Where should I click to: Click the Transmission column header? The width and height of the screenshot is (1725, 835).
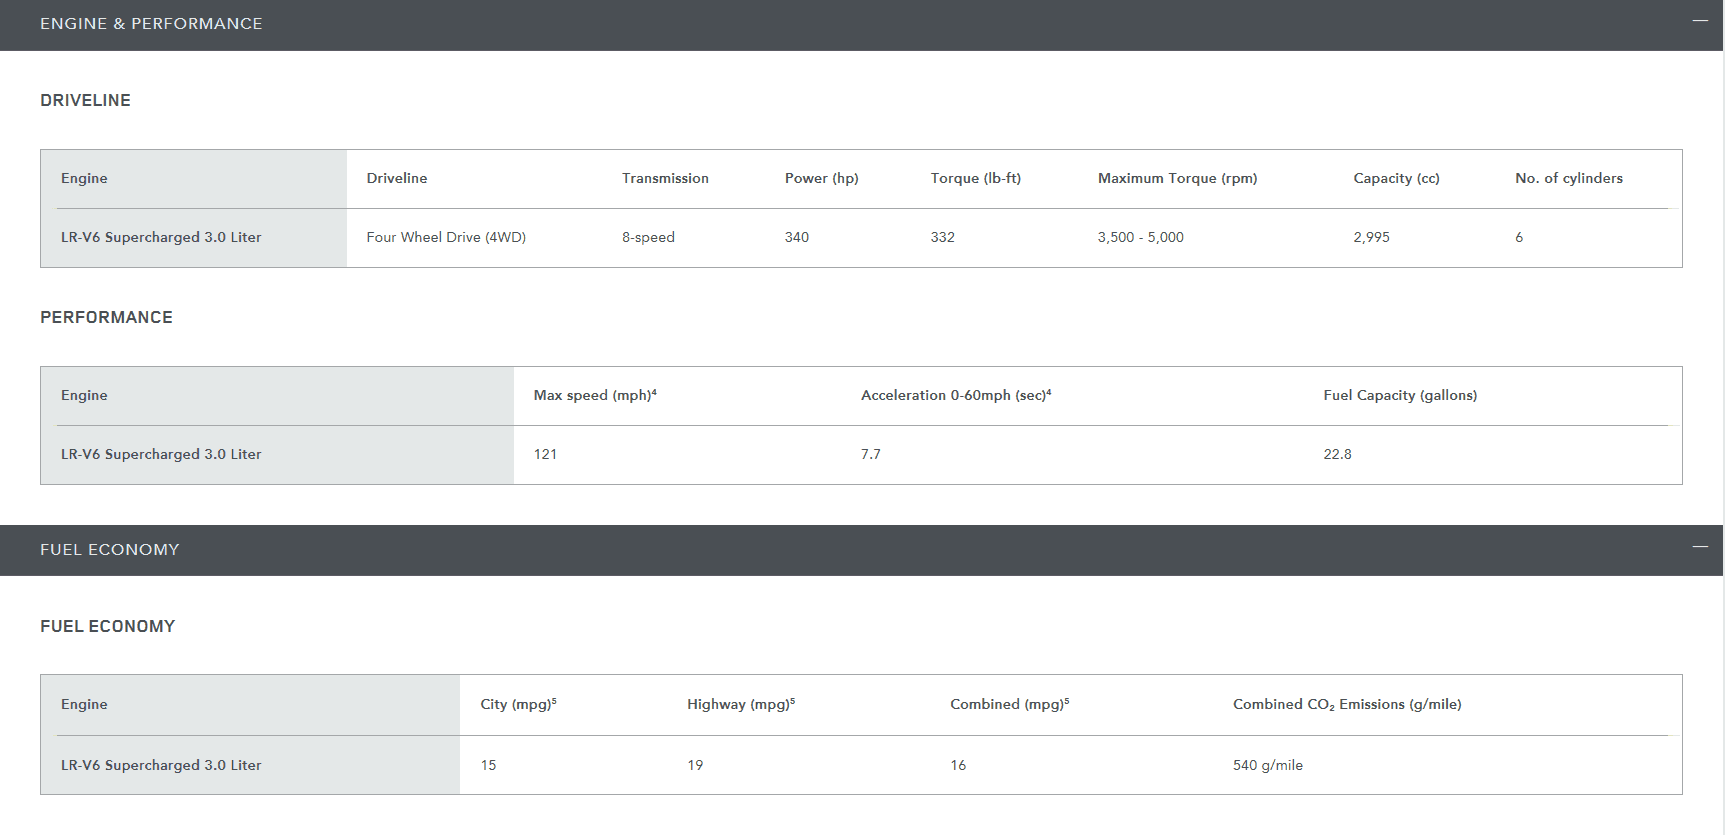click(665, 178)
